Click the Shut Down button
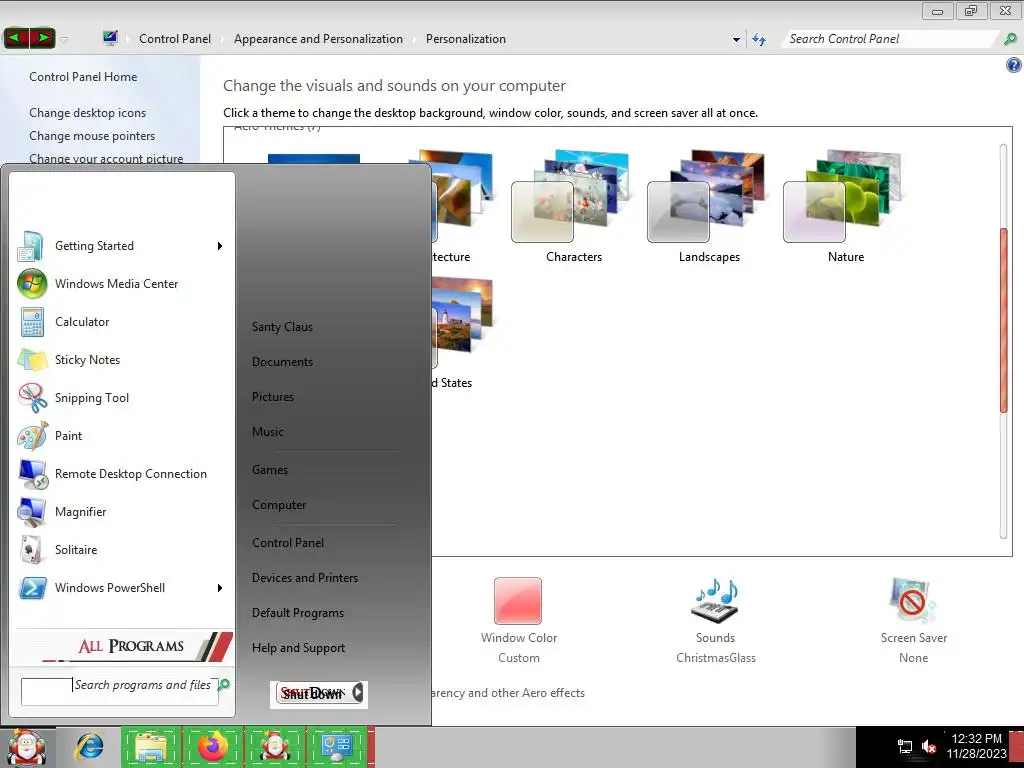The image size is (1024, 768). 311,694
